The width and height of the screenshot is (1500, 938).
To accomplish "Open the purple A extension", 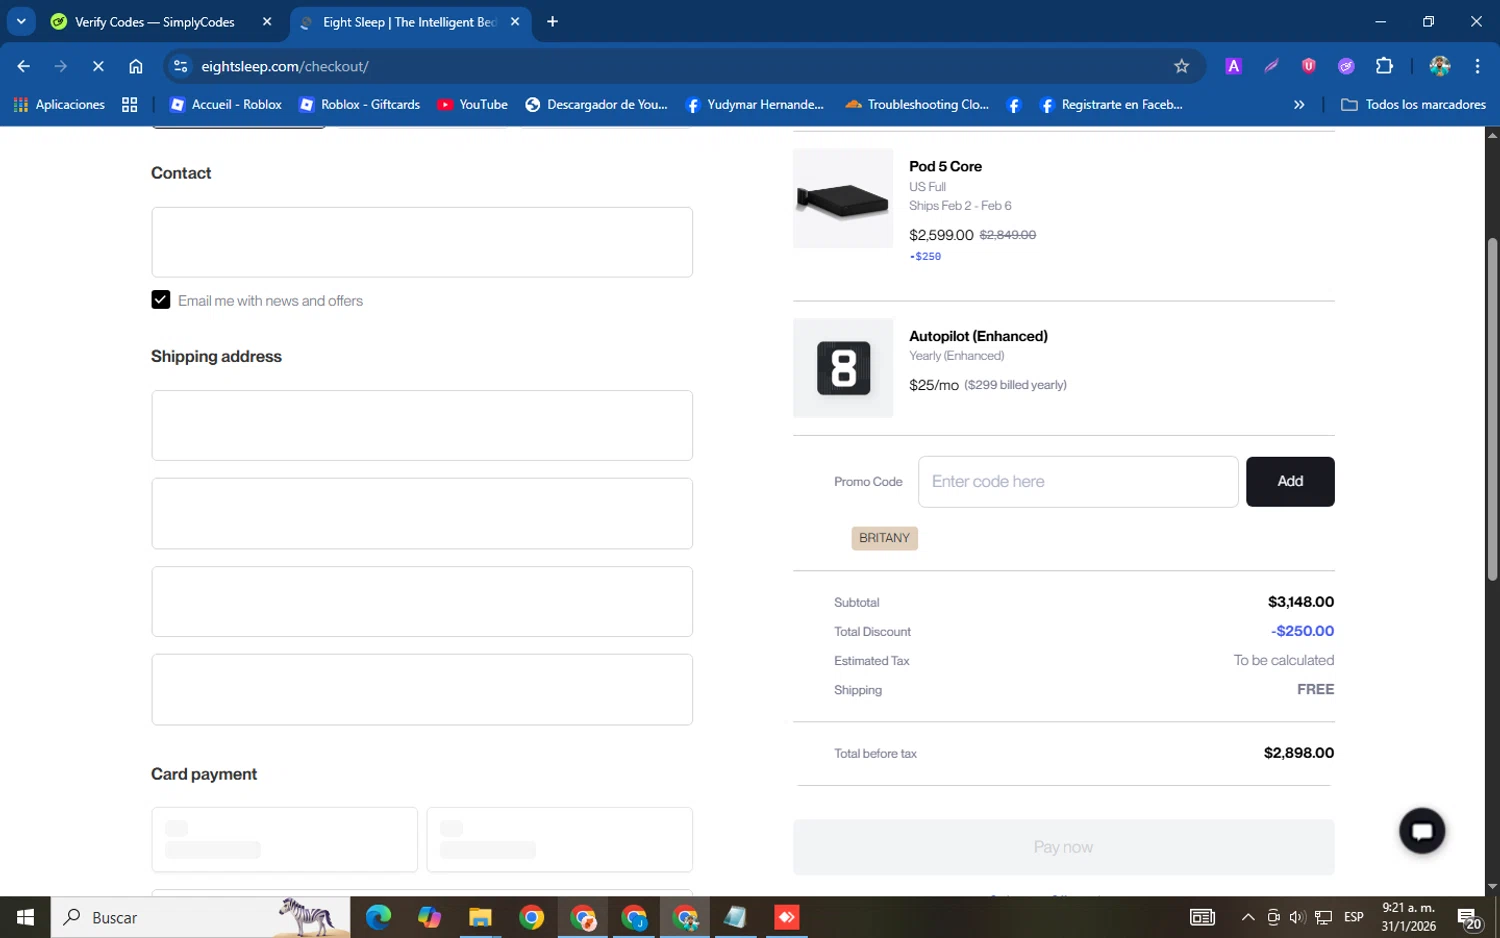I will [x=1233, y=66].
